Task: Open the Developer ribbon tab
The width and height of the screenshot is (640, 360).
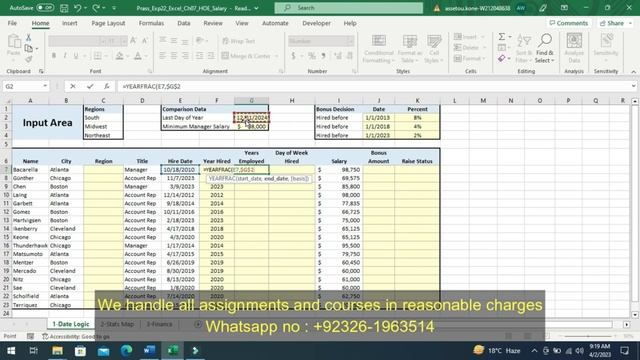Action: point(316,23)
